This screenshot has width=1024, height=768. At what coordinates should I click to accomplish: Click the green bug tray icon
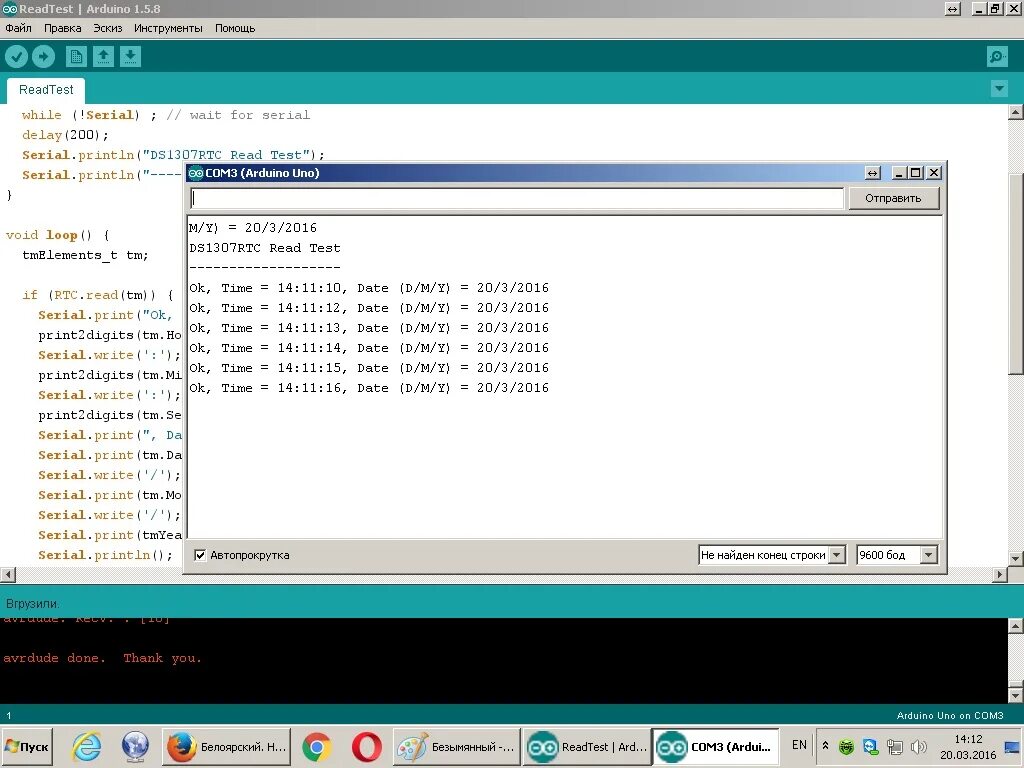(846, 746)
